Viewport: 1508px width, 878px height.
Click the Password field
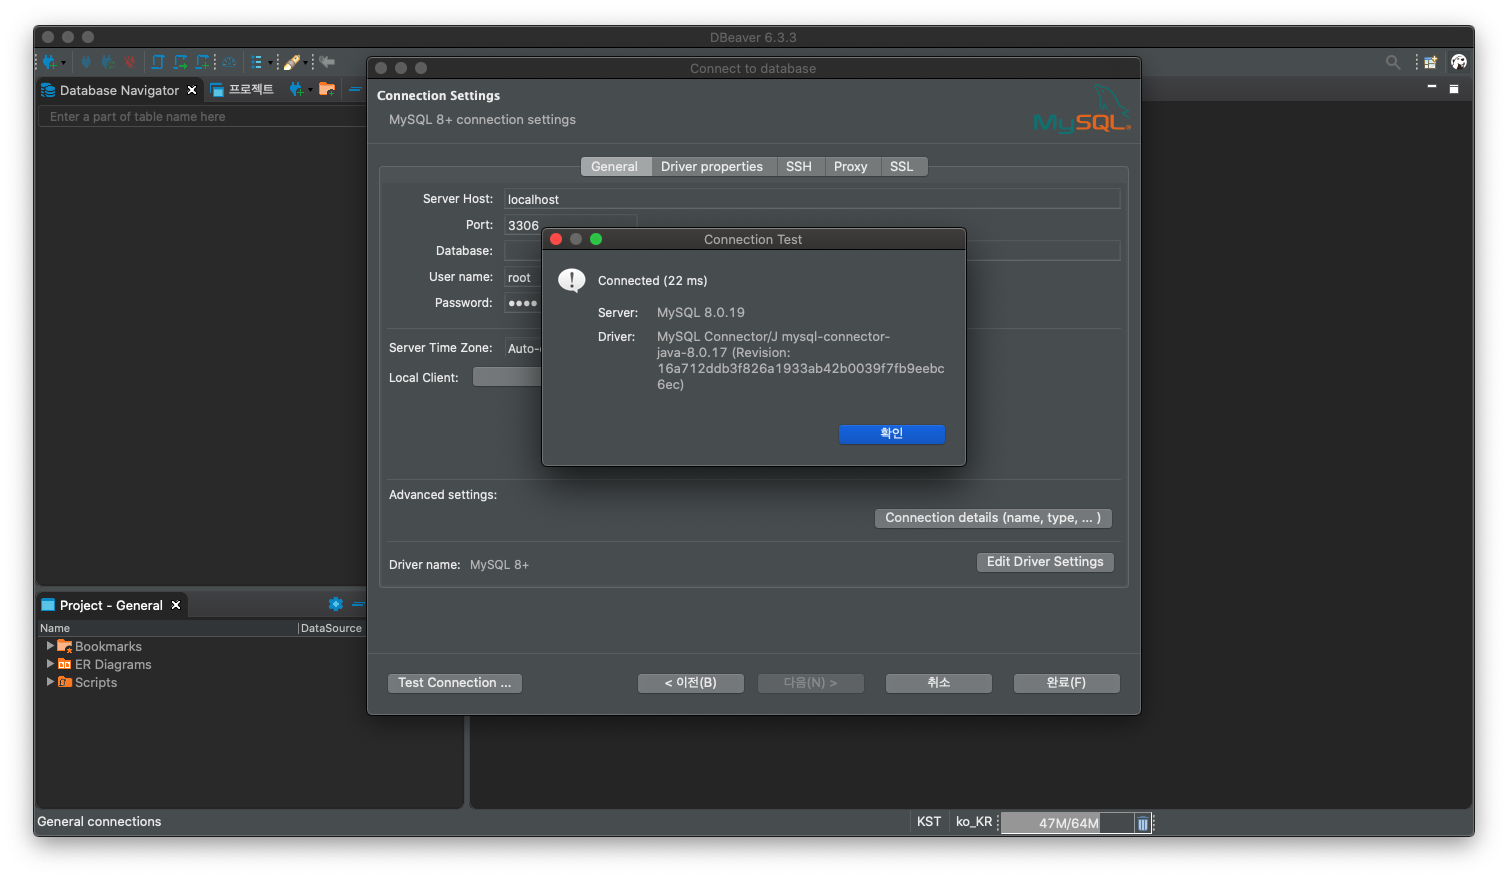[x=523, y=303]
